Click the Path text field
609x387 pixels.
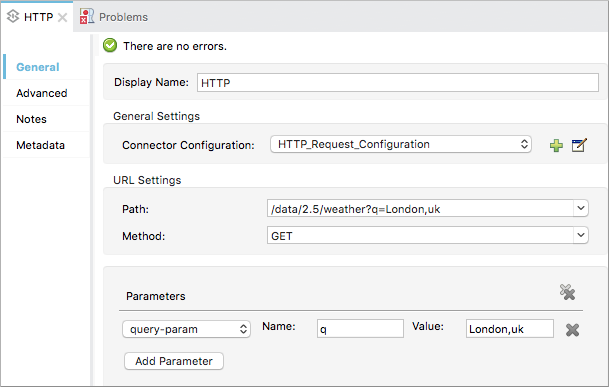[420, 208]
